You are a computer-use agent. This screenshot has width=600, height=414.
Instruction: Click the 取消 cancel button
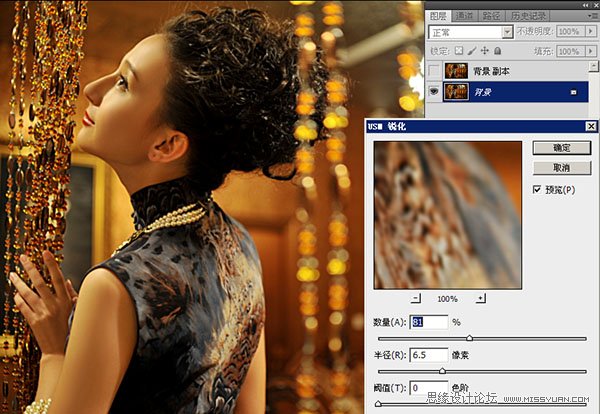coord(561,167)
